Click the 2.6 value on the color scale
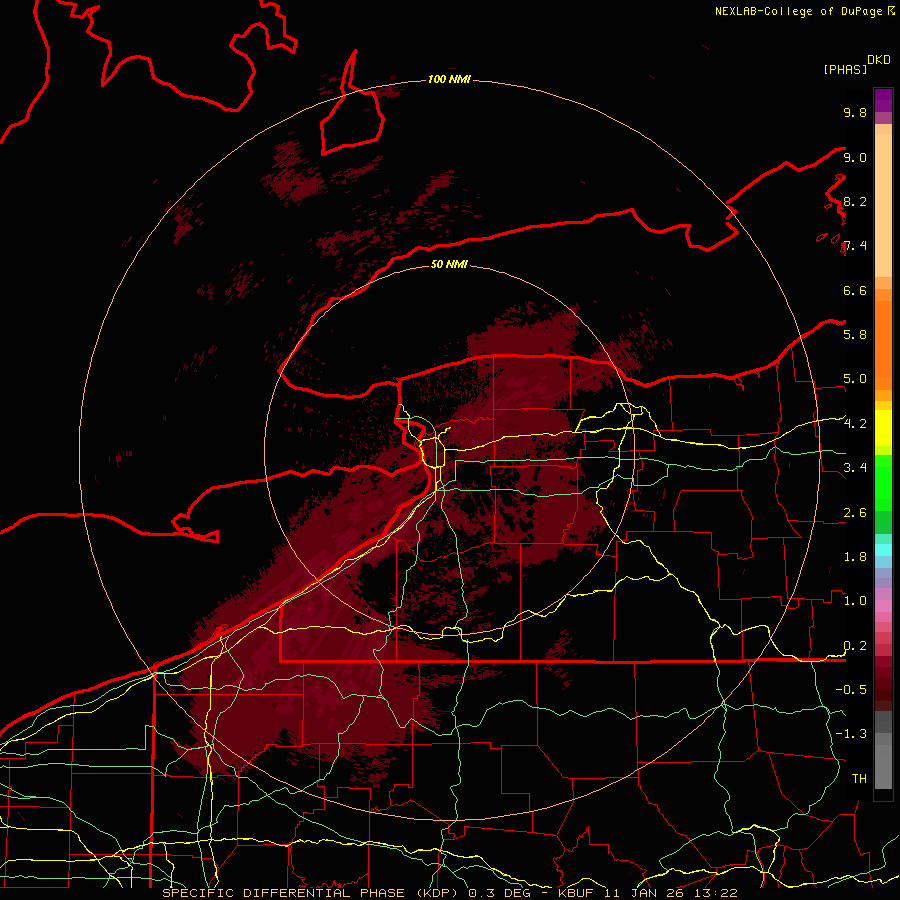The image size is (900, 900). 855,513
